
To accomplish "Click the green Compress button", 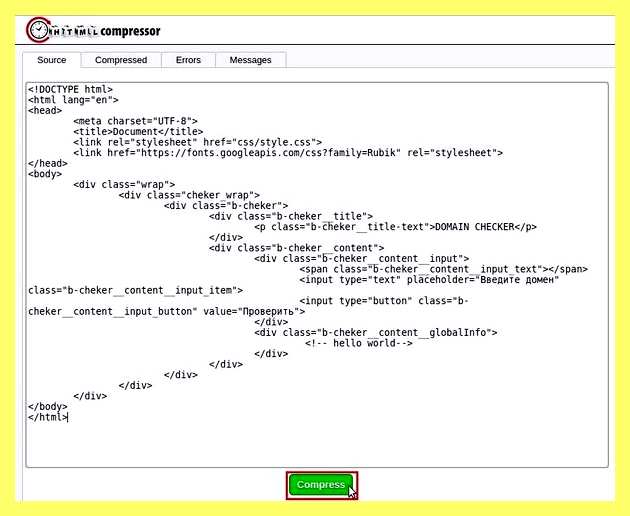I will [321, 485].
